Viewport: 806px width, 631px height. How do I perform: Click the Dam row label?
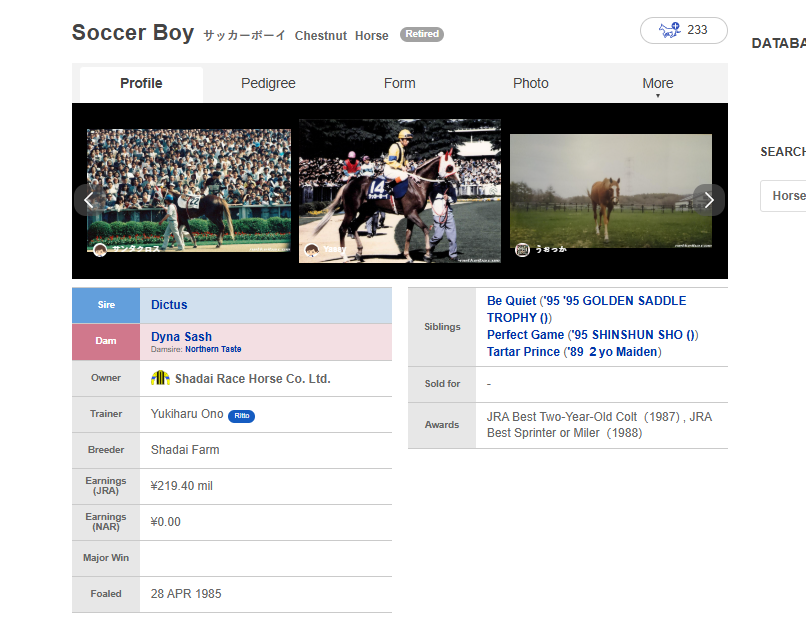[x=106, y=341]
